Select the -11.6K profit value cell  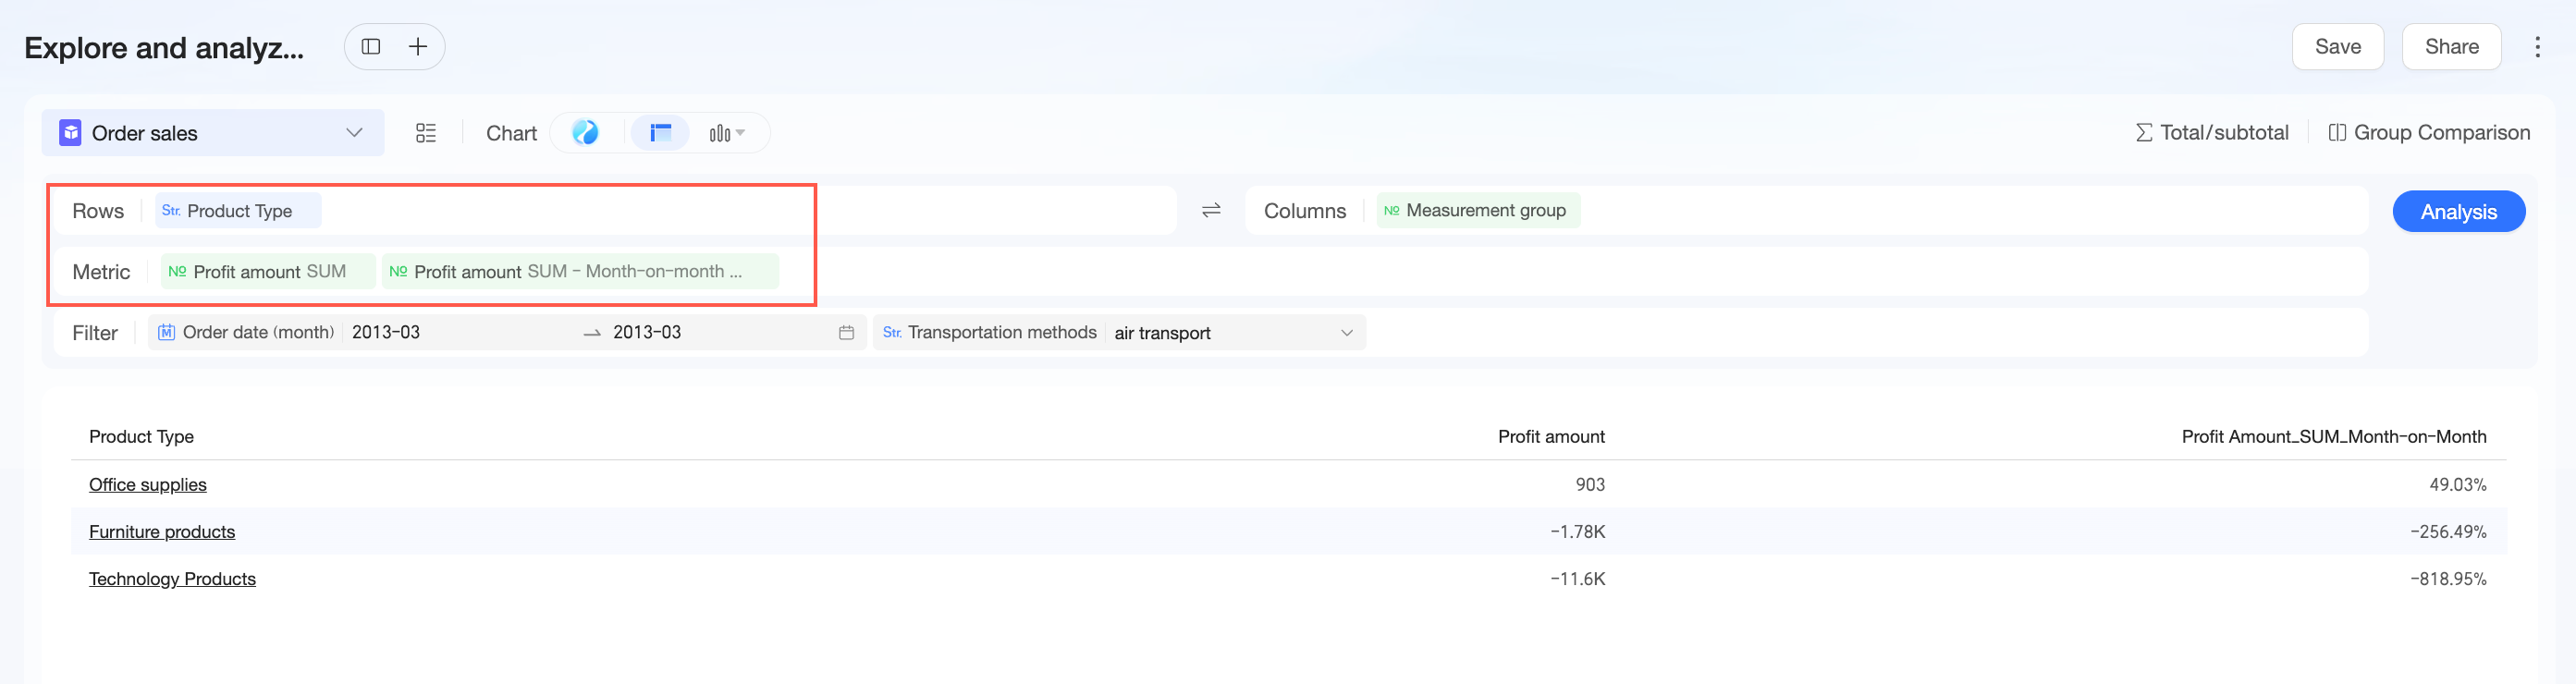pyautogui.click(x=1578, y=578)
